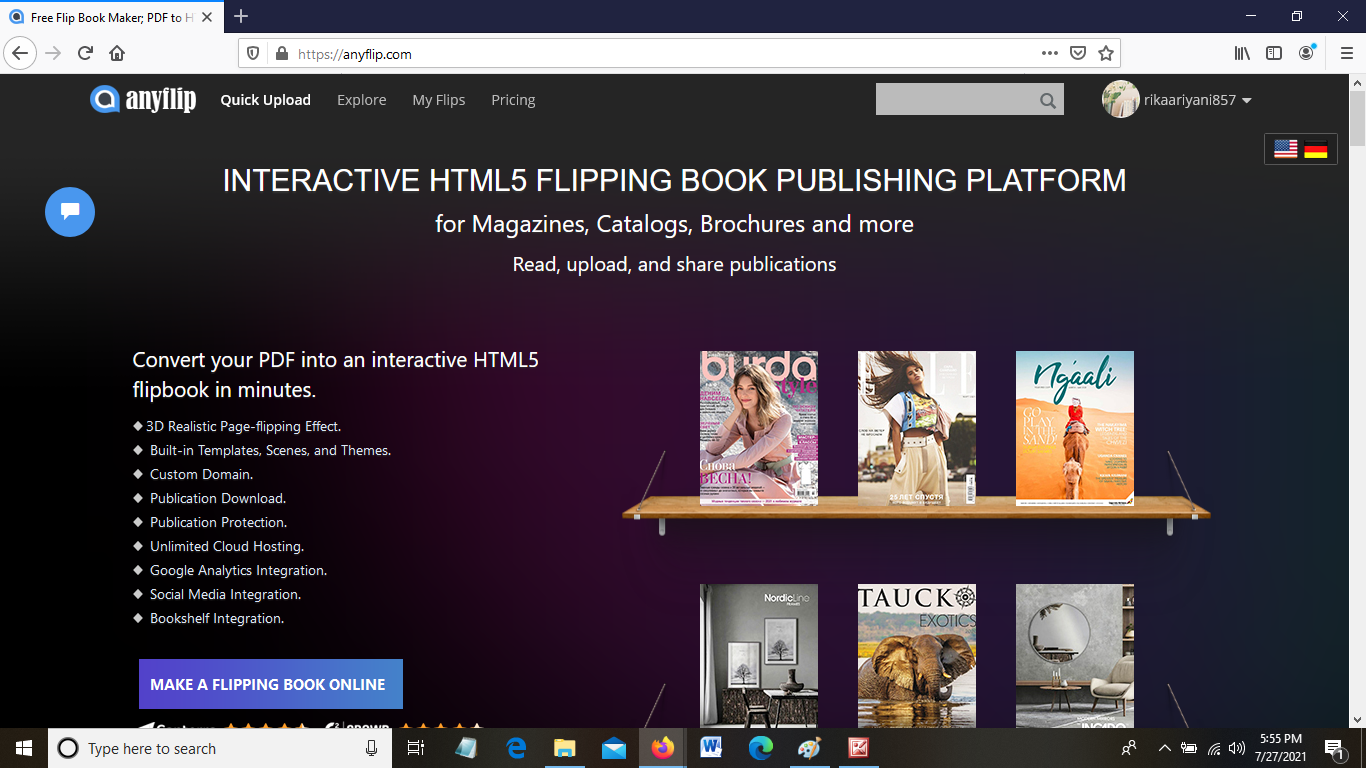Toggle the bookmark star for this page
1366x768 pixels.
click(1106, 53)
